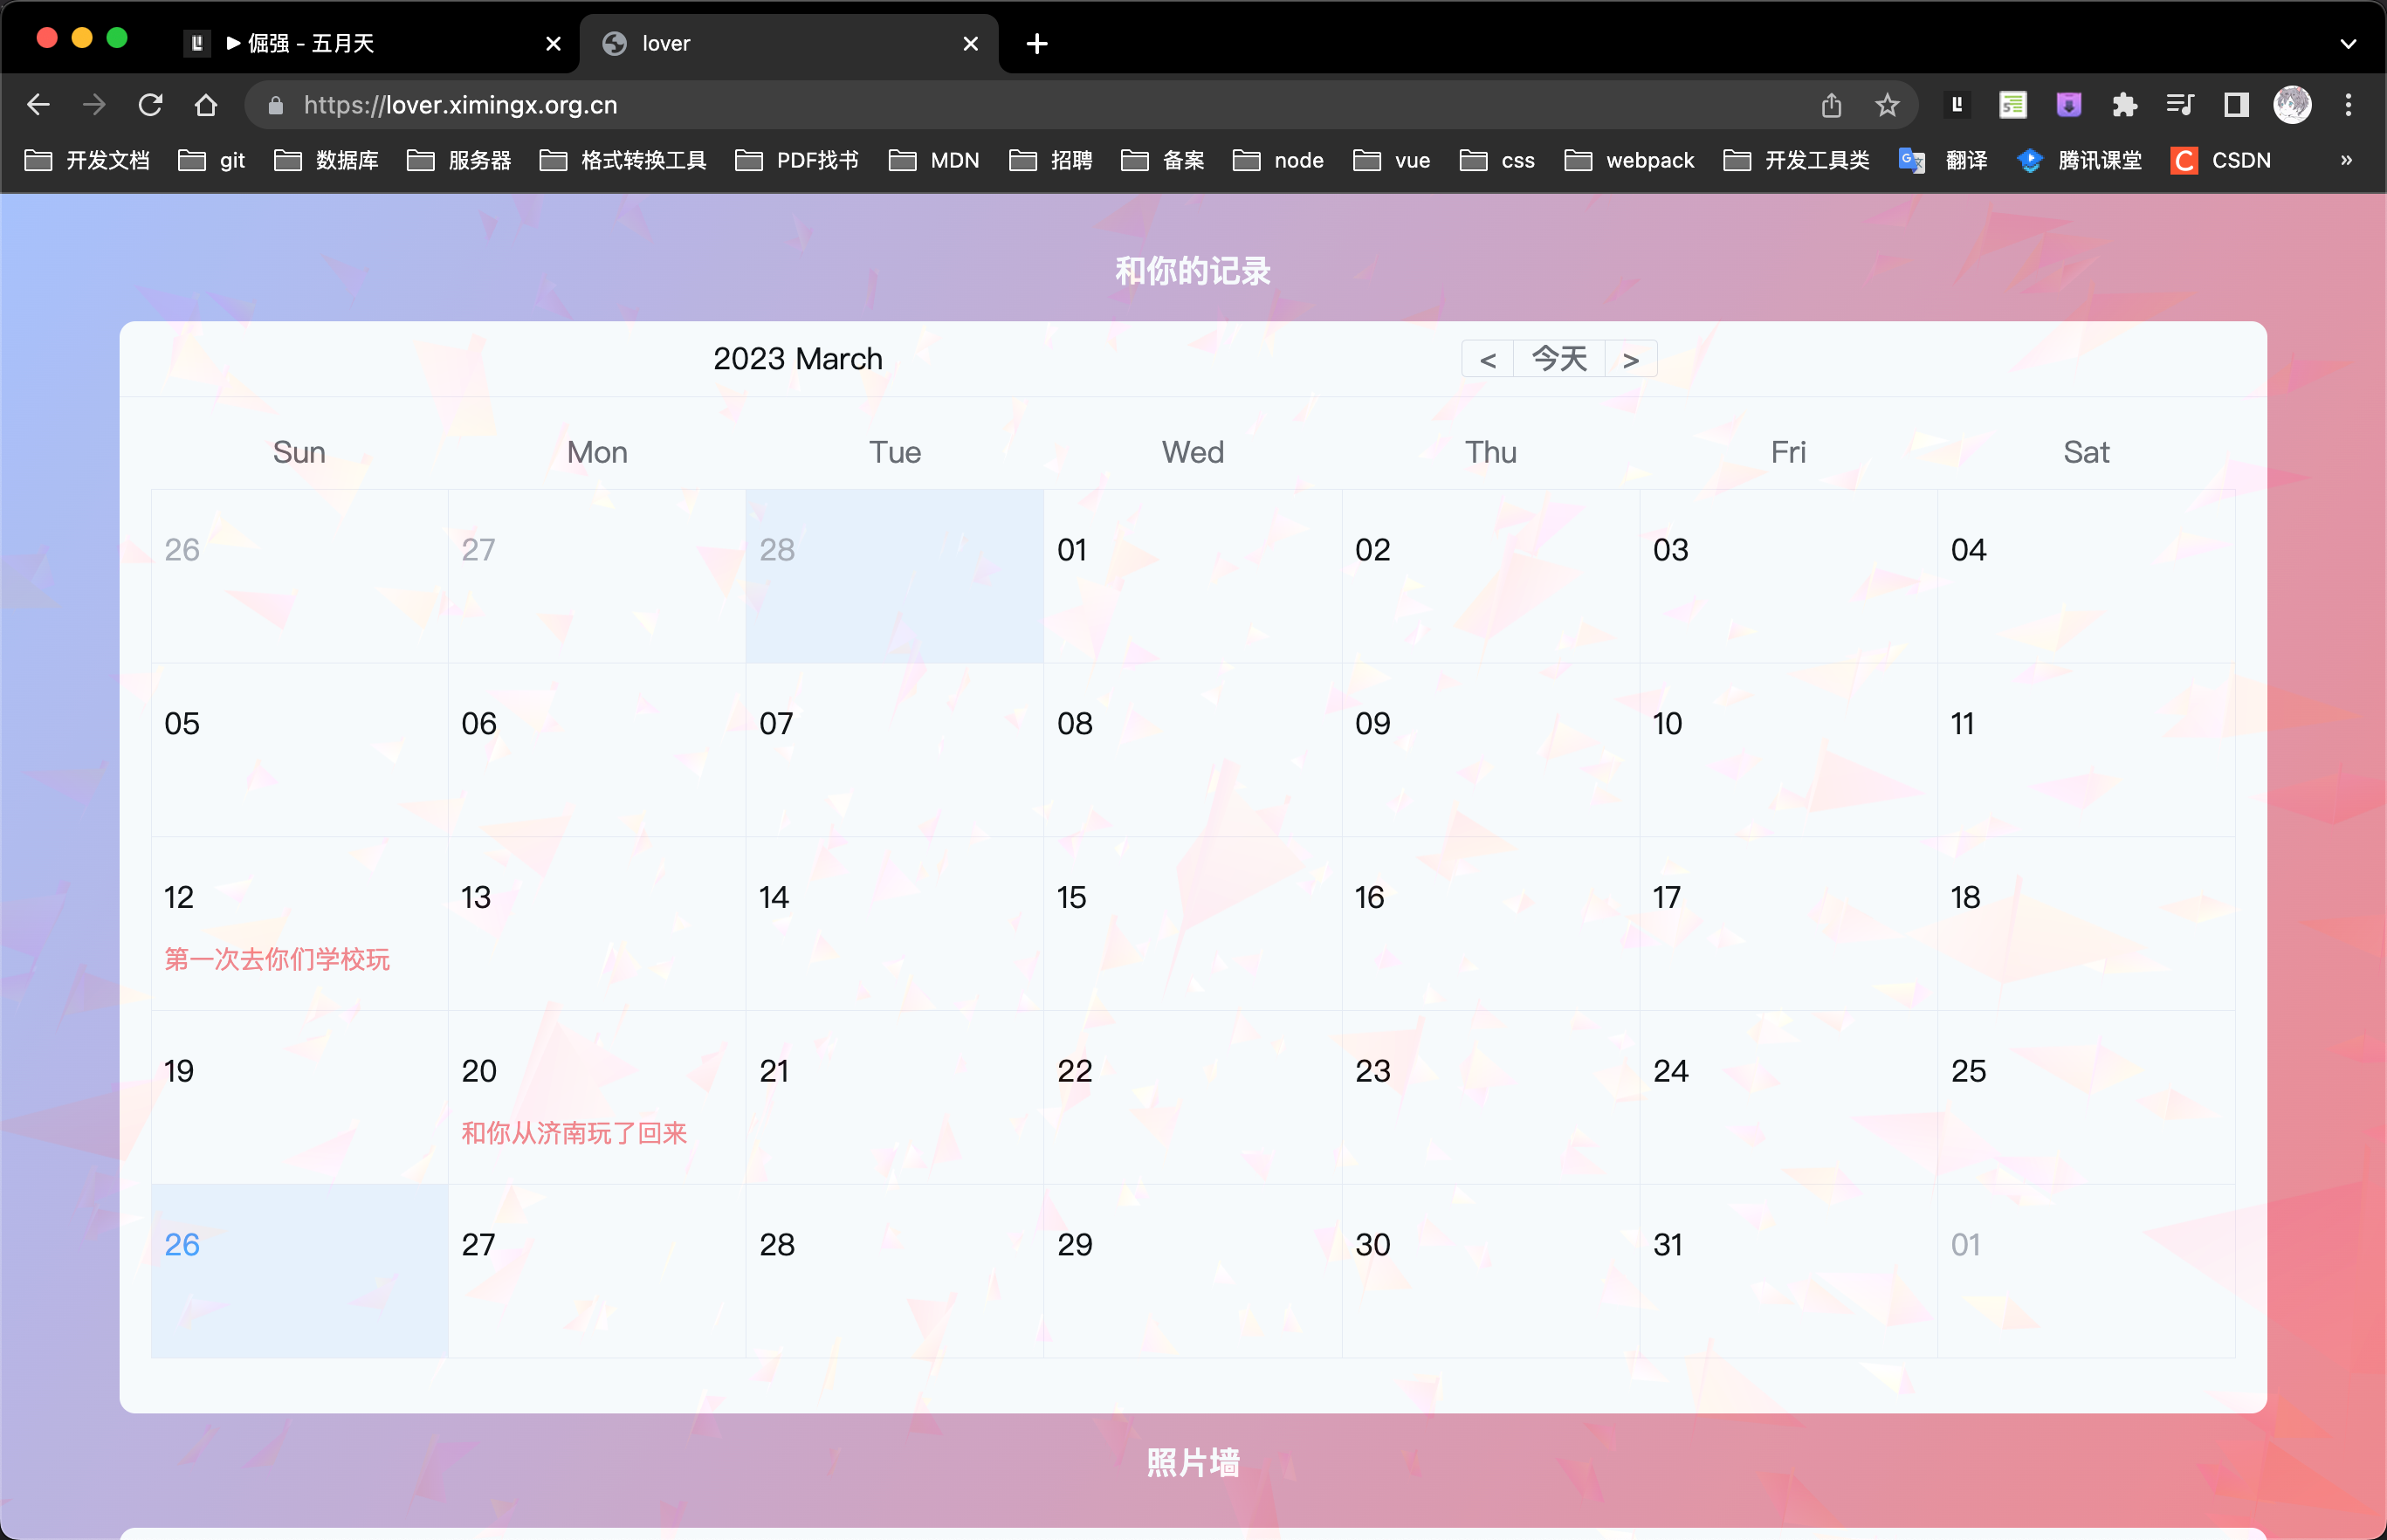Go to next month in calendar
This screenshot has width=2387, height=1540.
tap(1631, 360)
